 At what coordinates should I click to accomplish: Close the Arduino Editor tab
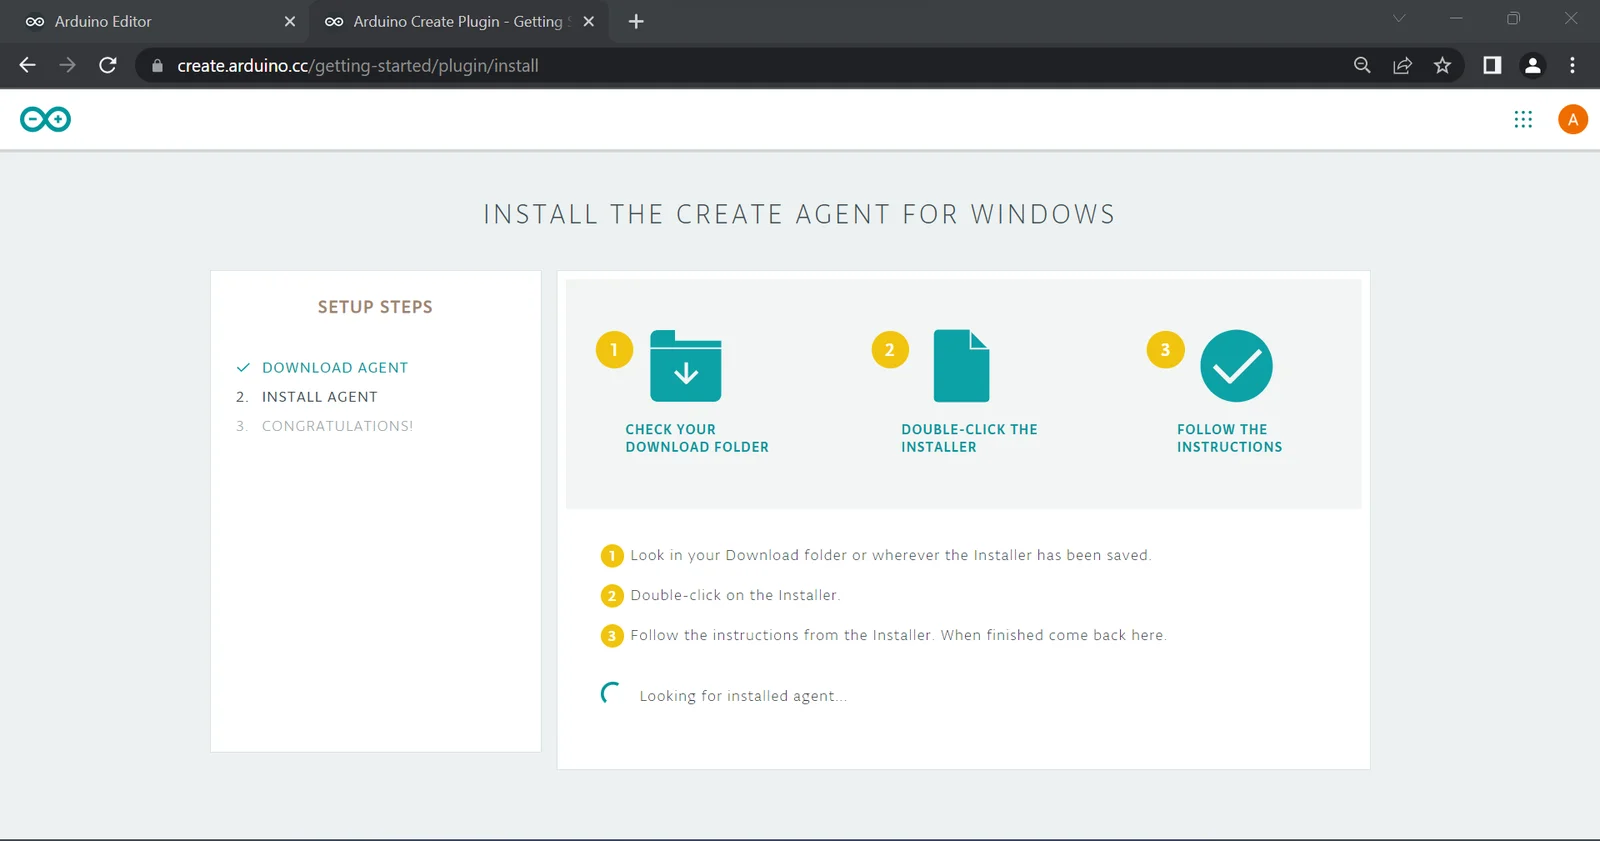[x=290, y=21]
